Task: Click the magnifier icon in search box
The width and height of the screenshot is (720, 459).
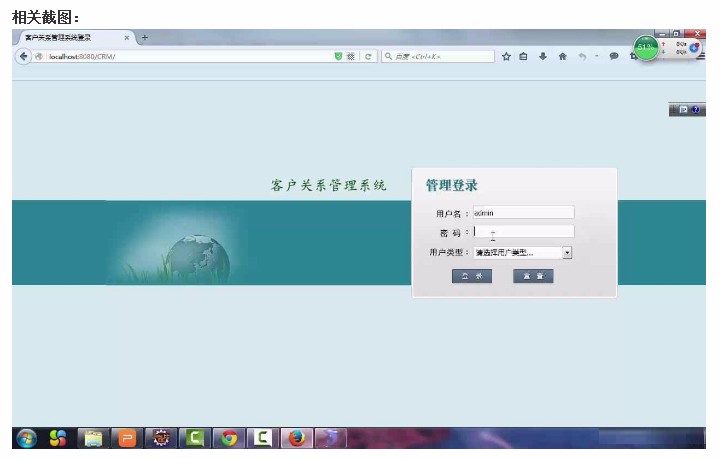Action: (388, 56)
